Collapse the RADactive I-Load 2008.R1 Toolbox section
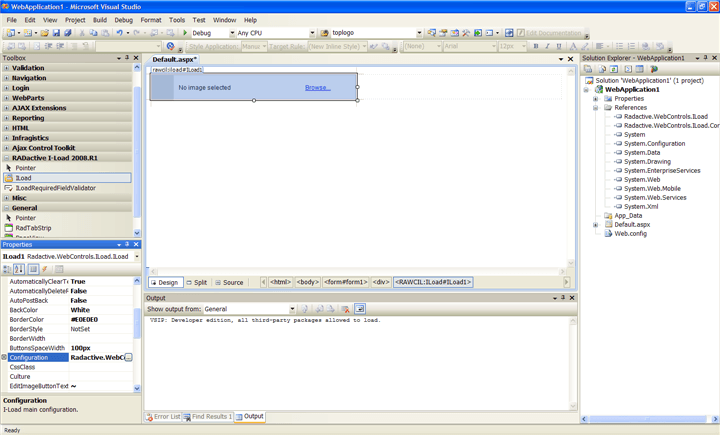Viewport: 720px width, 435px height. tap(6, 158)
